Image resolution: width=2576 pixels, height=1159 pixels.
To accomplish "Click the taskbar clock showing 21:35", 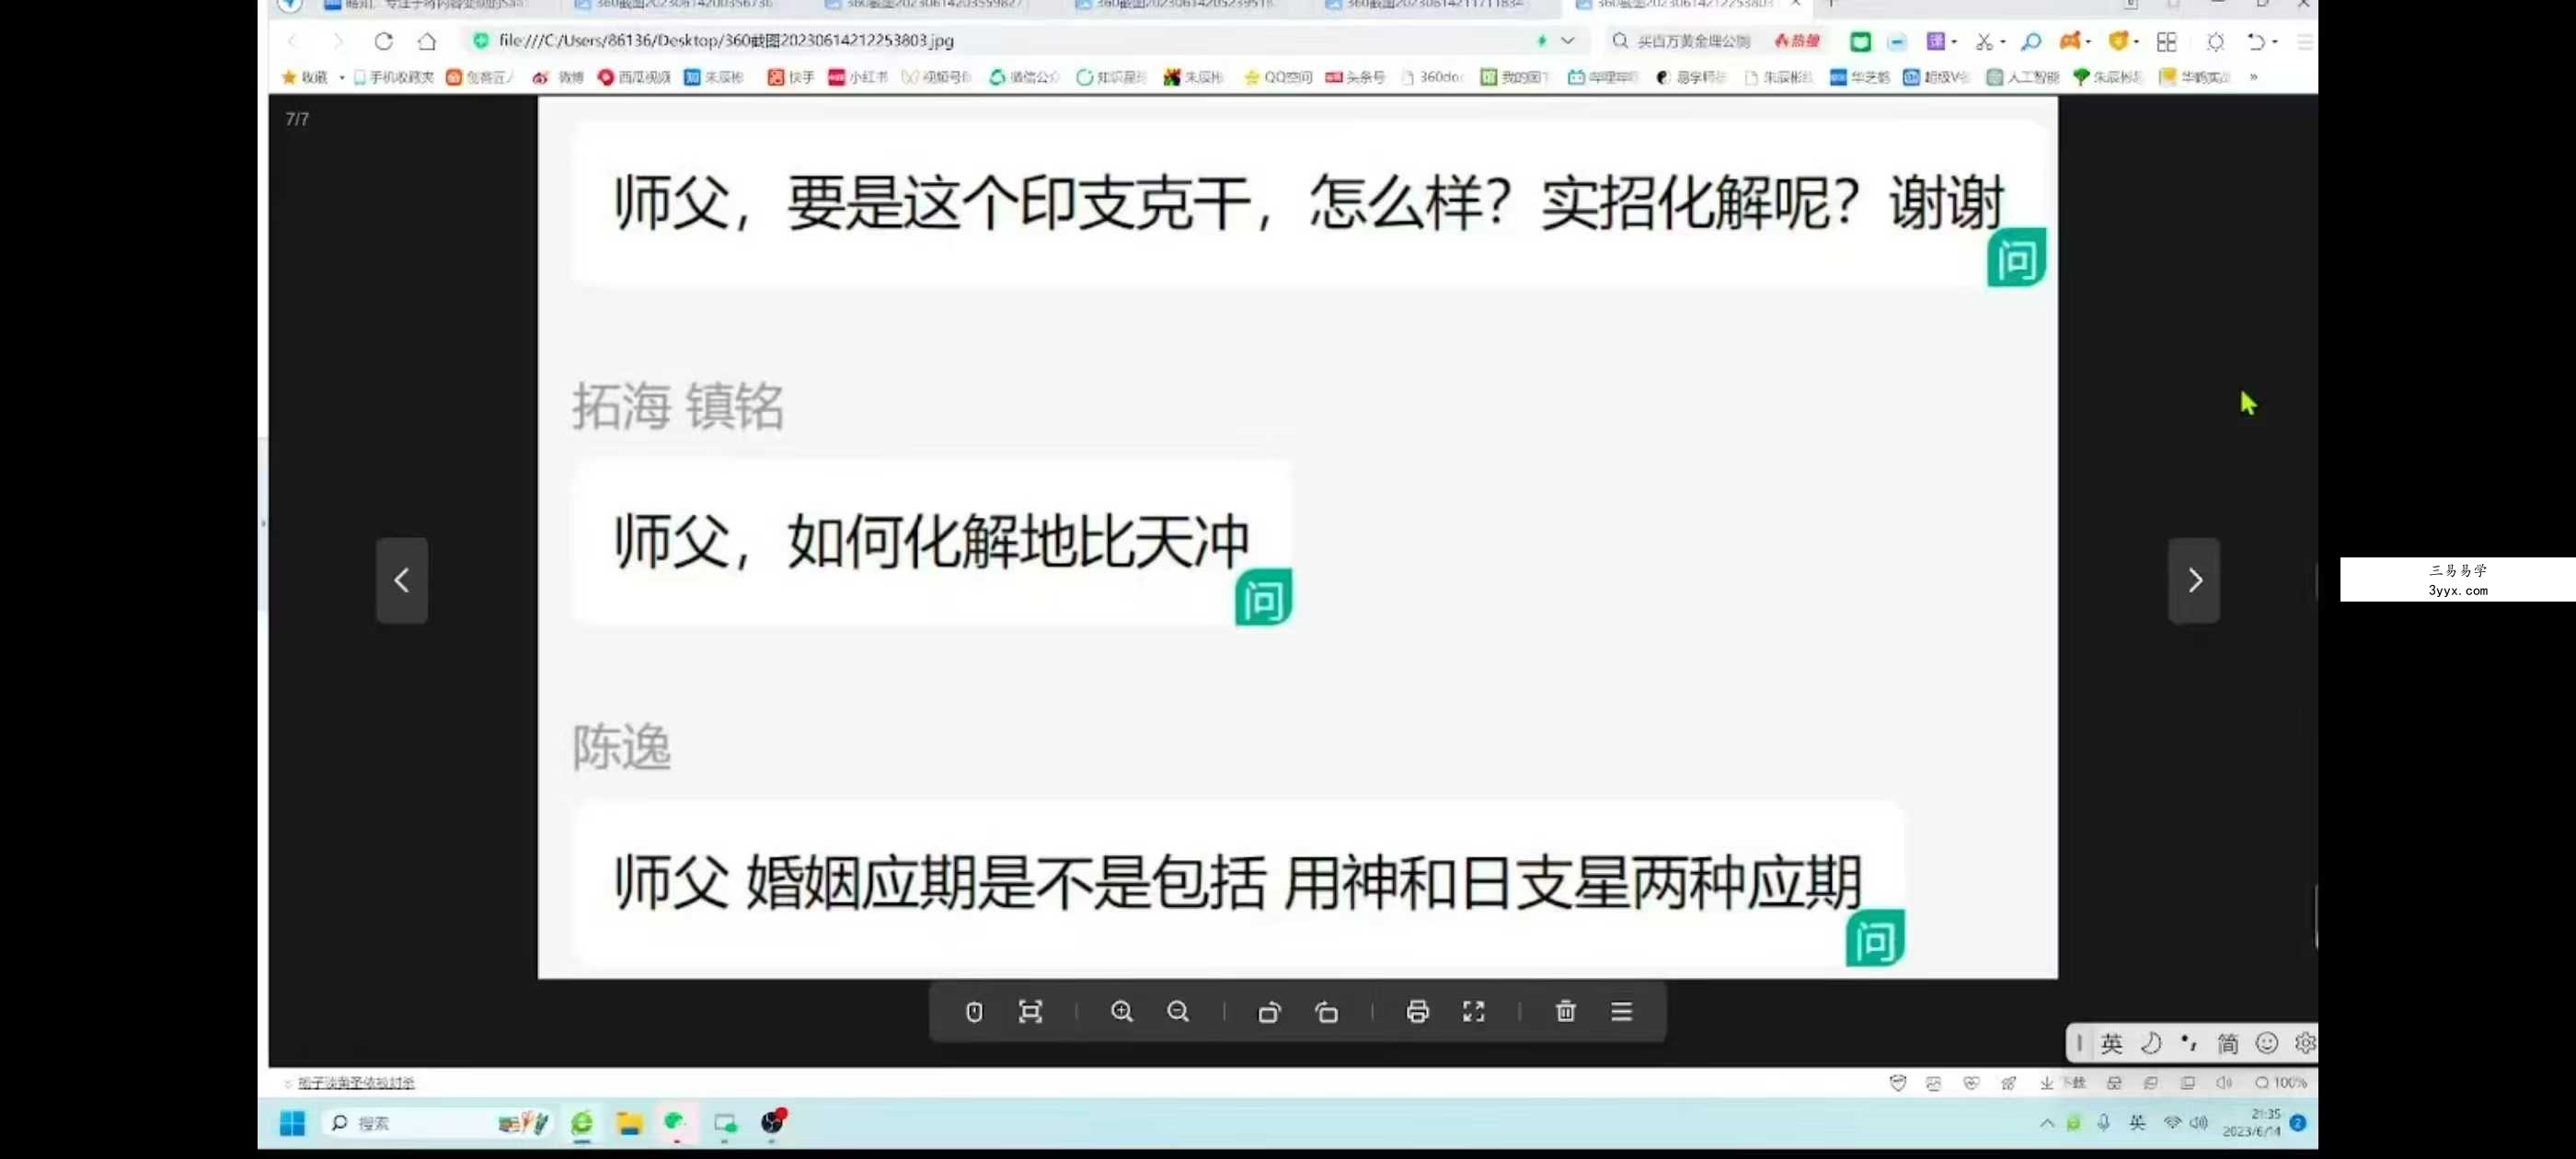I will coord(2252,1122).
